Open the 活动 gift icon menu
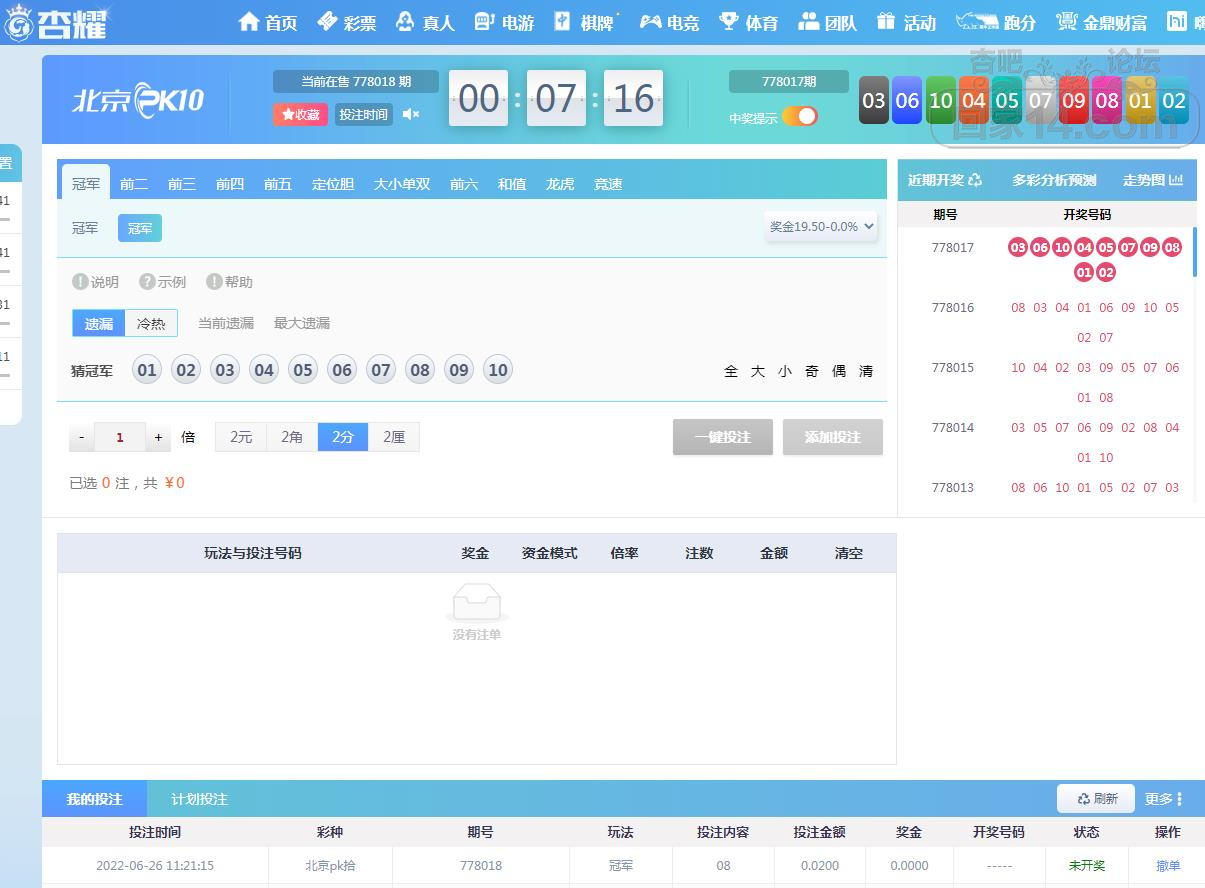 pos(885,21)
